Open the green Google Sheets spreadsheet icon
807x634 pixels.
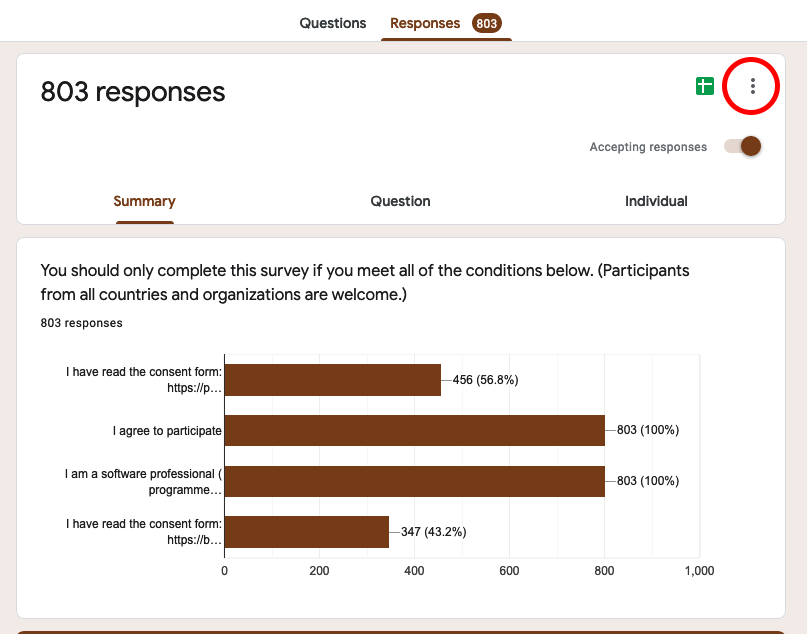tap(705, 86)
